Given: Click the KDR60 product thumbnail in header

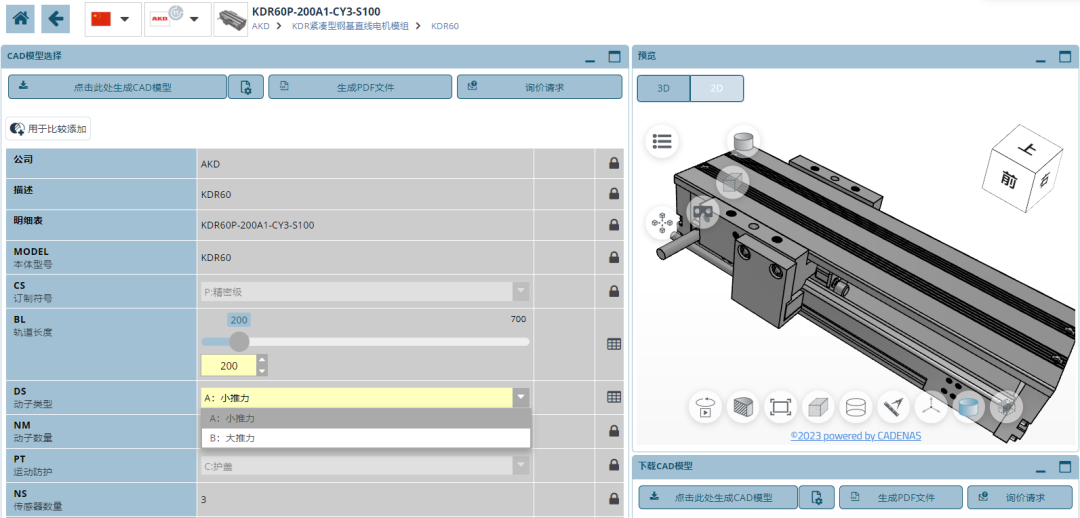Looking at the screenshot, I should [231, 20].
